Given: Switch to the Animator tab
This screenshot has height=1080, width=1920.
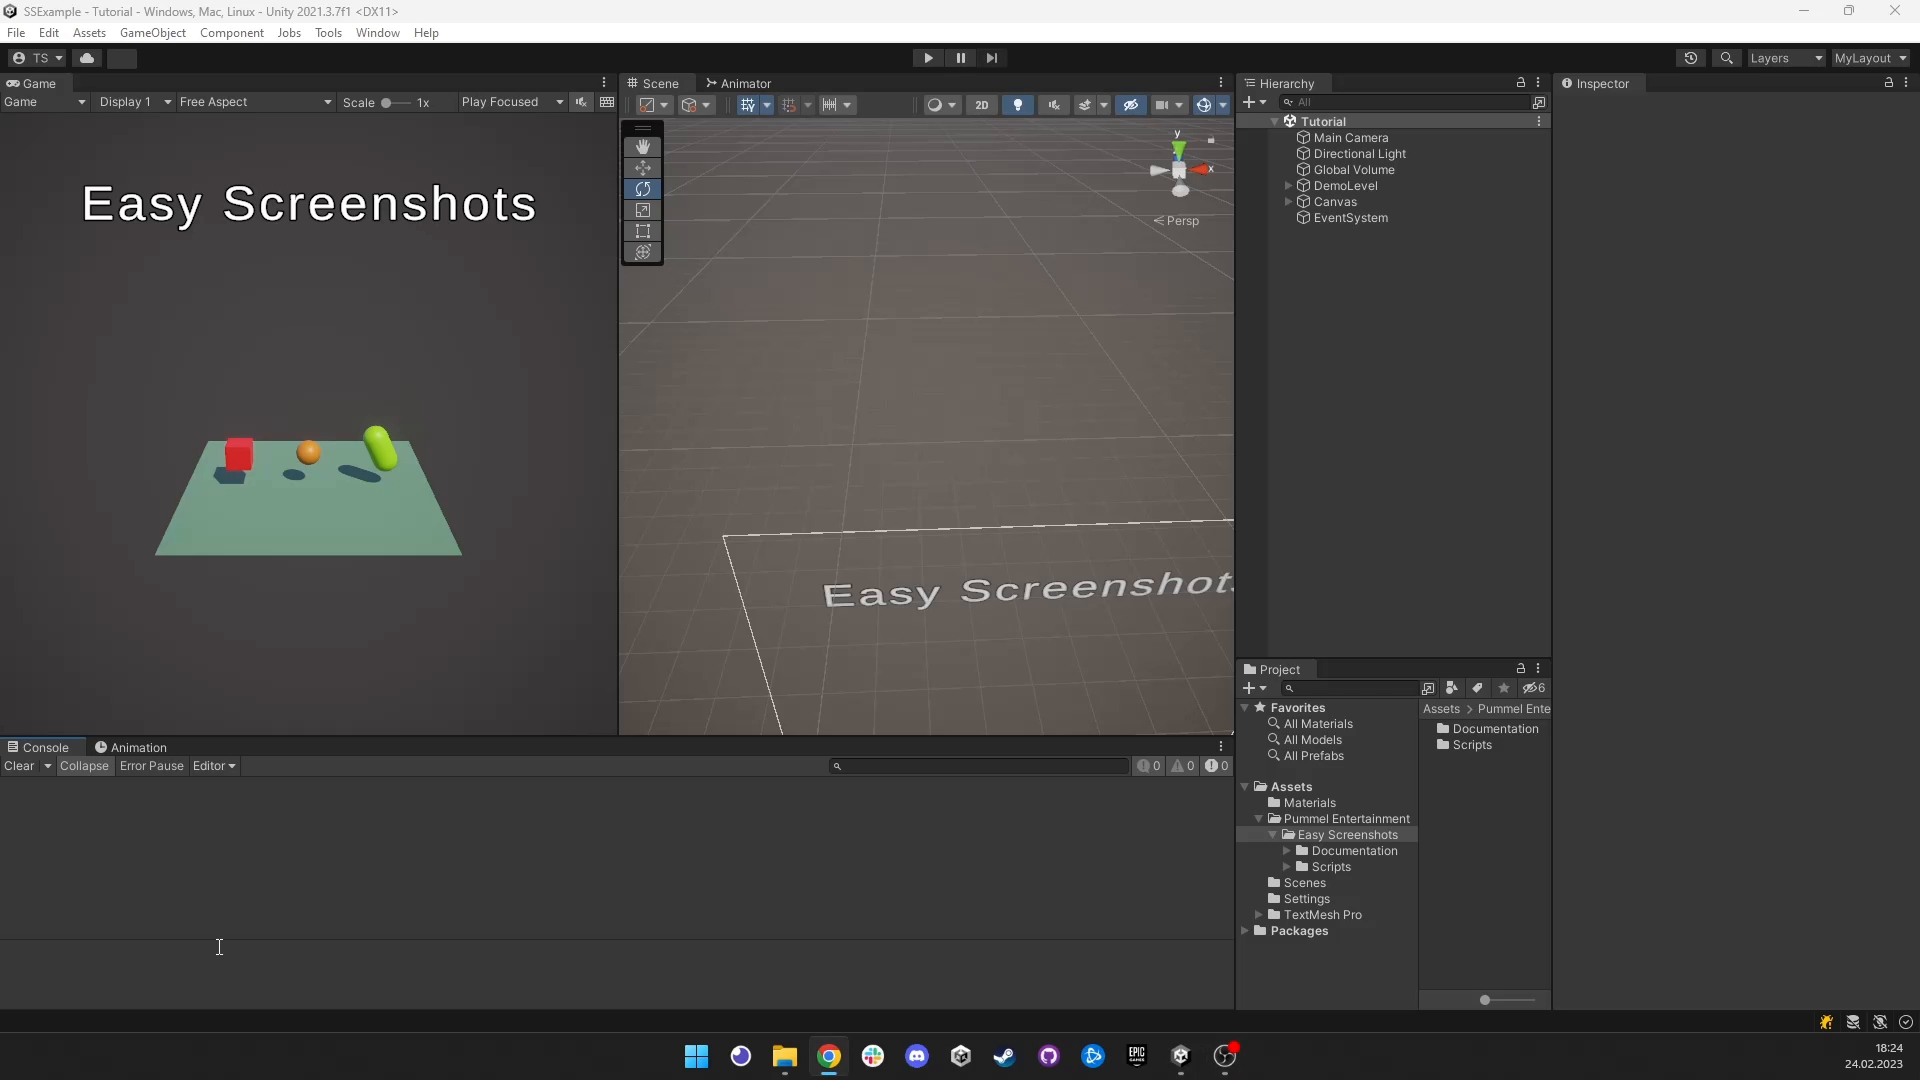Looking at the screenshot, I should coord(738,84).
